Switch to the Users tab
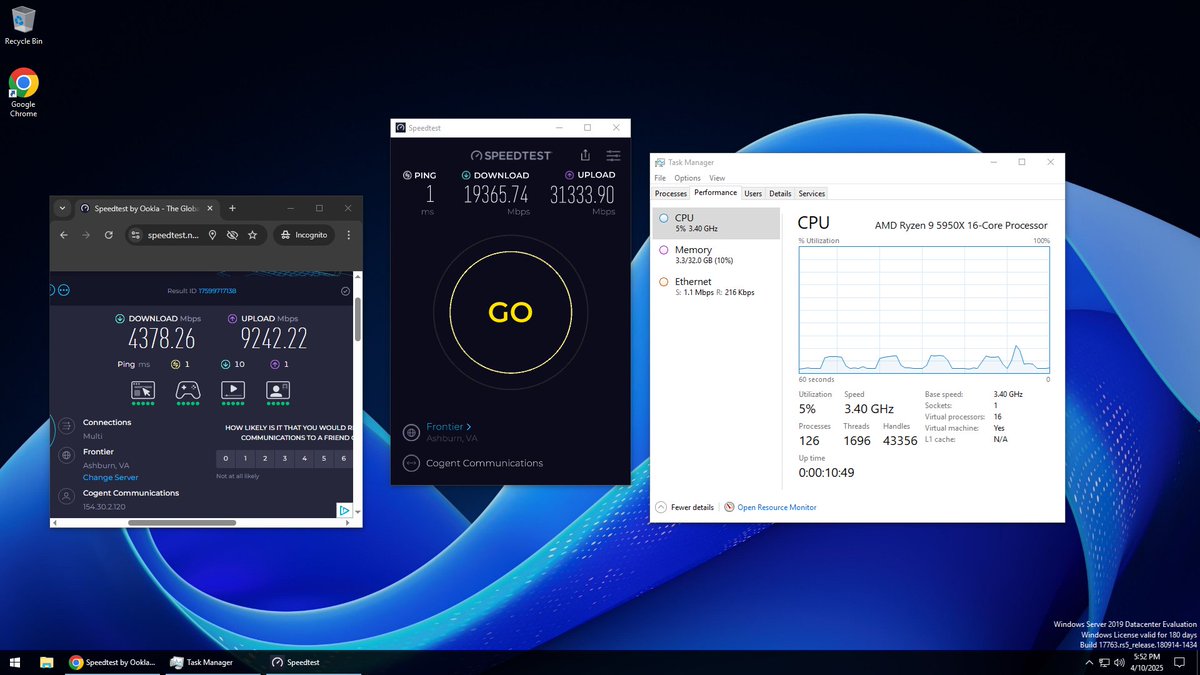Image resolution: width=1200 pixels, height=675 pixels. pos(753,193)
